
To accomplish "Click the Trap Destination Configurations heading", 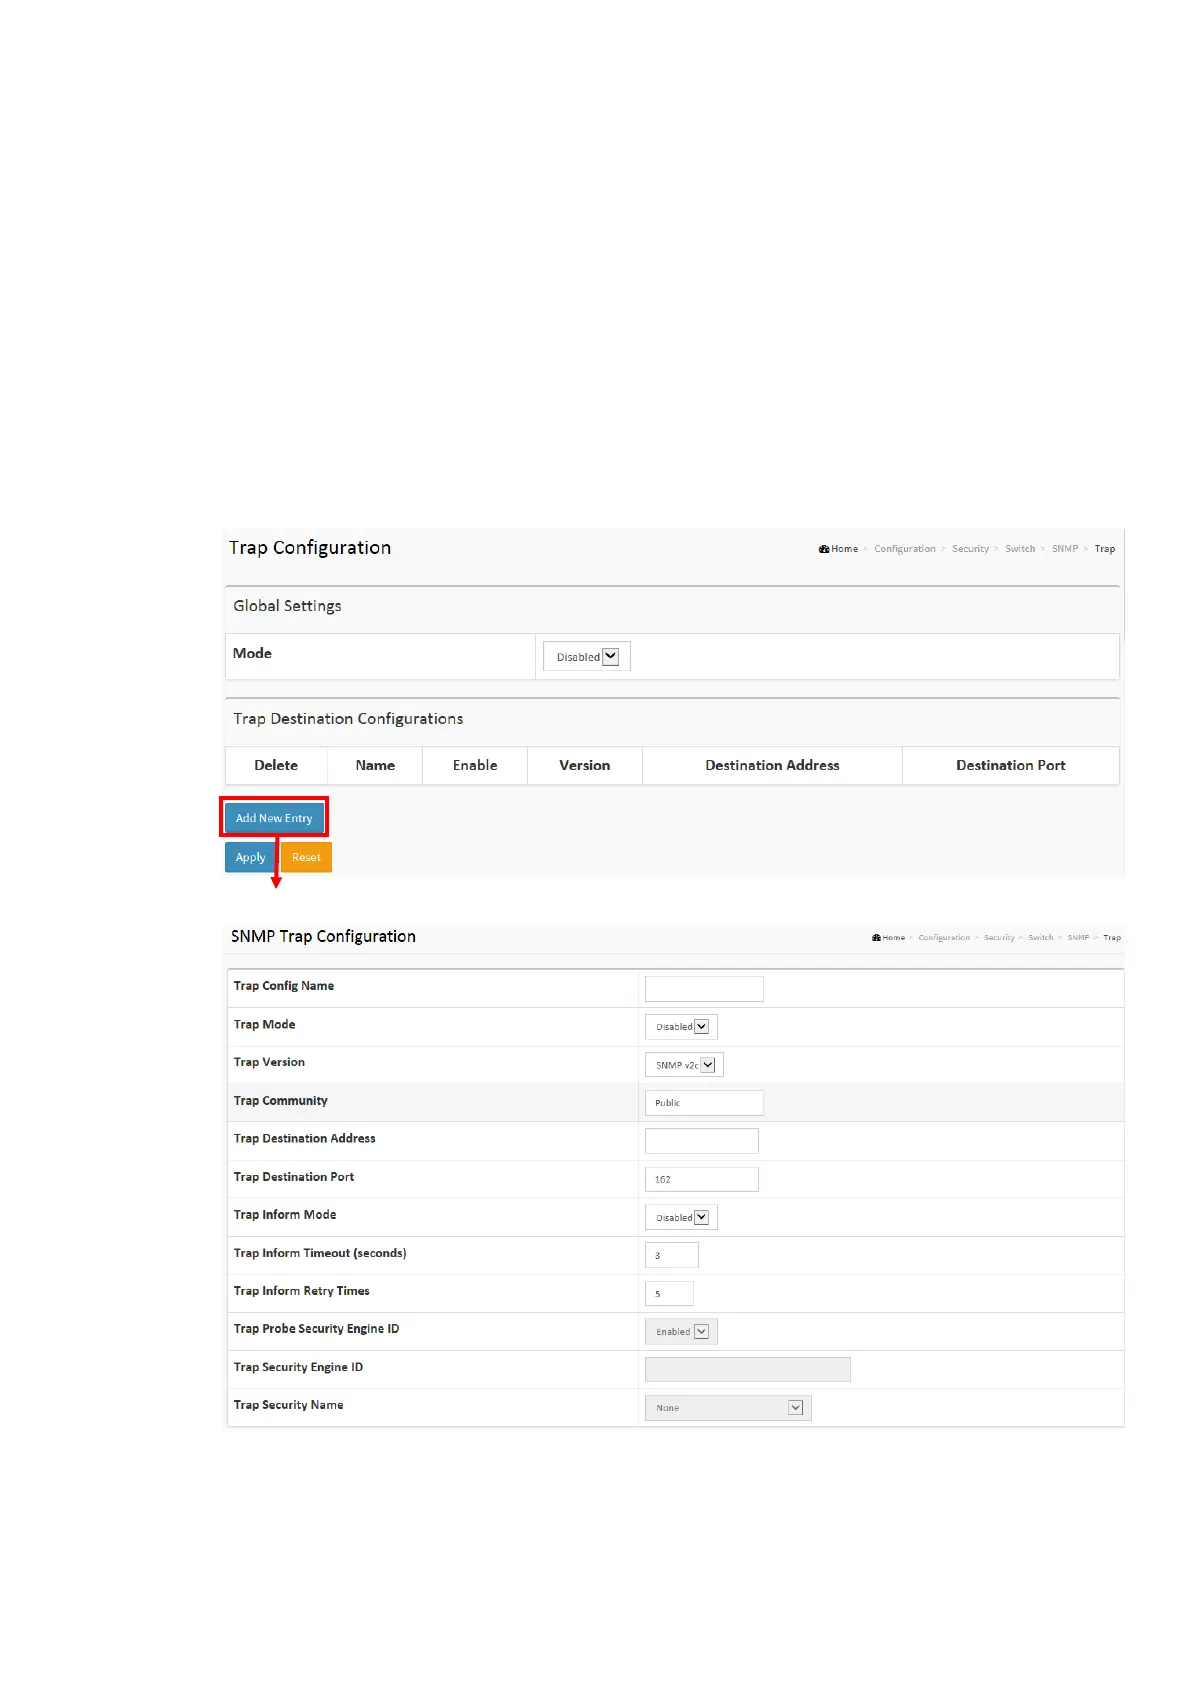I will [x=348, y=719].
